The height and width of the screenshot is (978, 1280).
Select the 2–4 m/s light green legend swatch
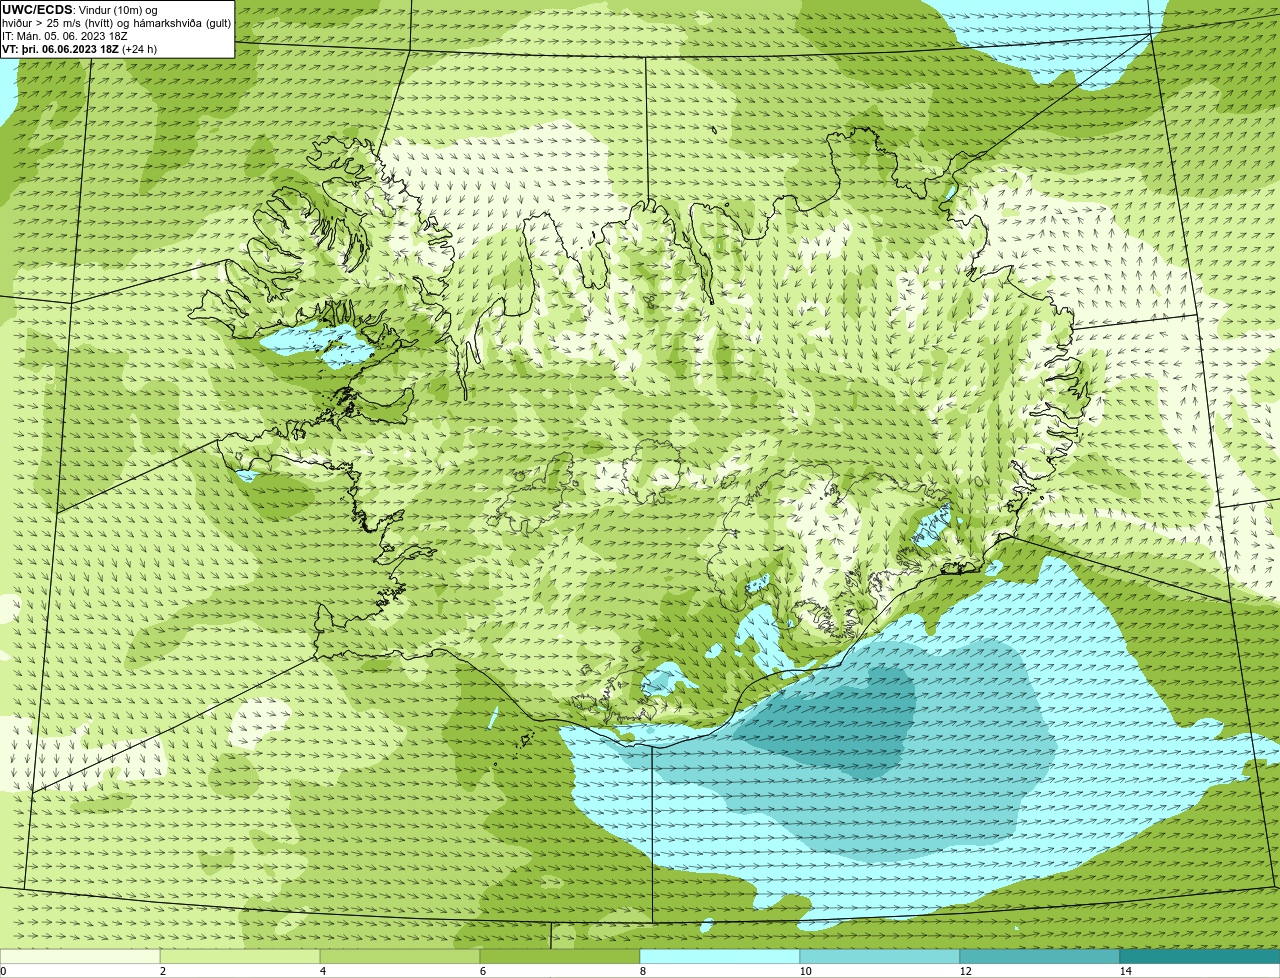[240, 956]
